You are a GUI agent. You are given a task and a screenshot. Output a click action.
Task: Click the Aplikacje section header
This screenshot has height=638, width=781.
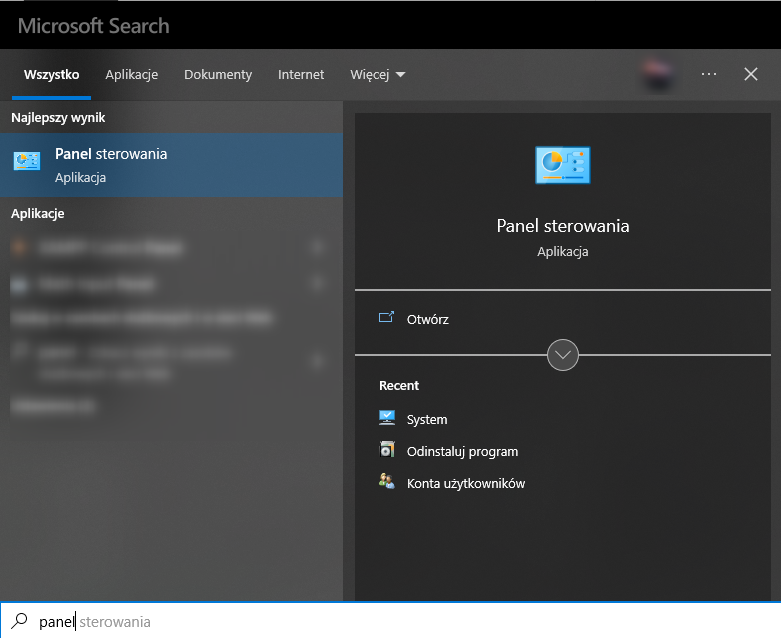coord(37,214)
